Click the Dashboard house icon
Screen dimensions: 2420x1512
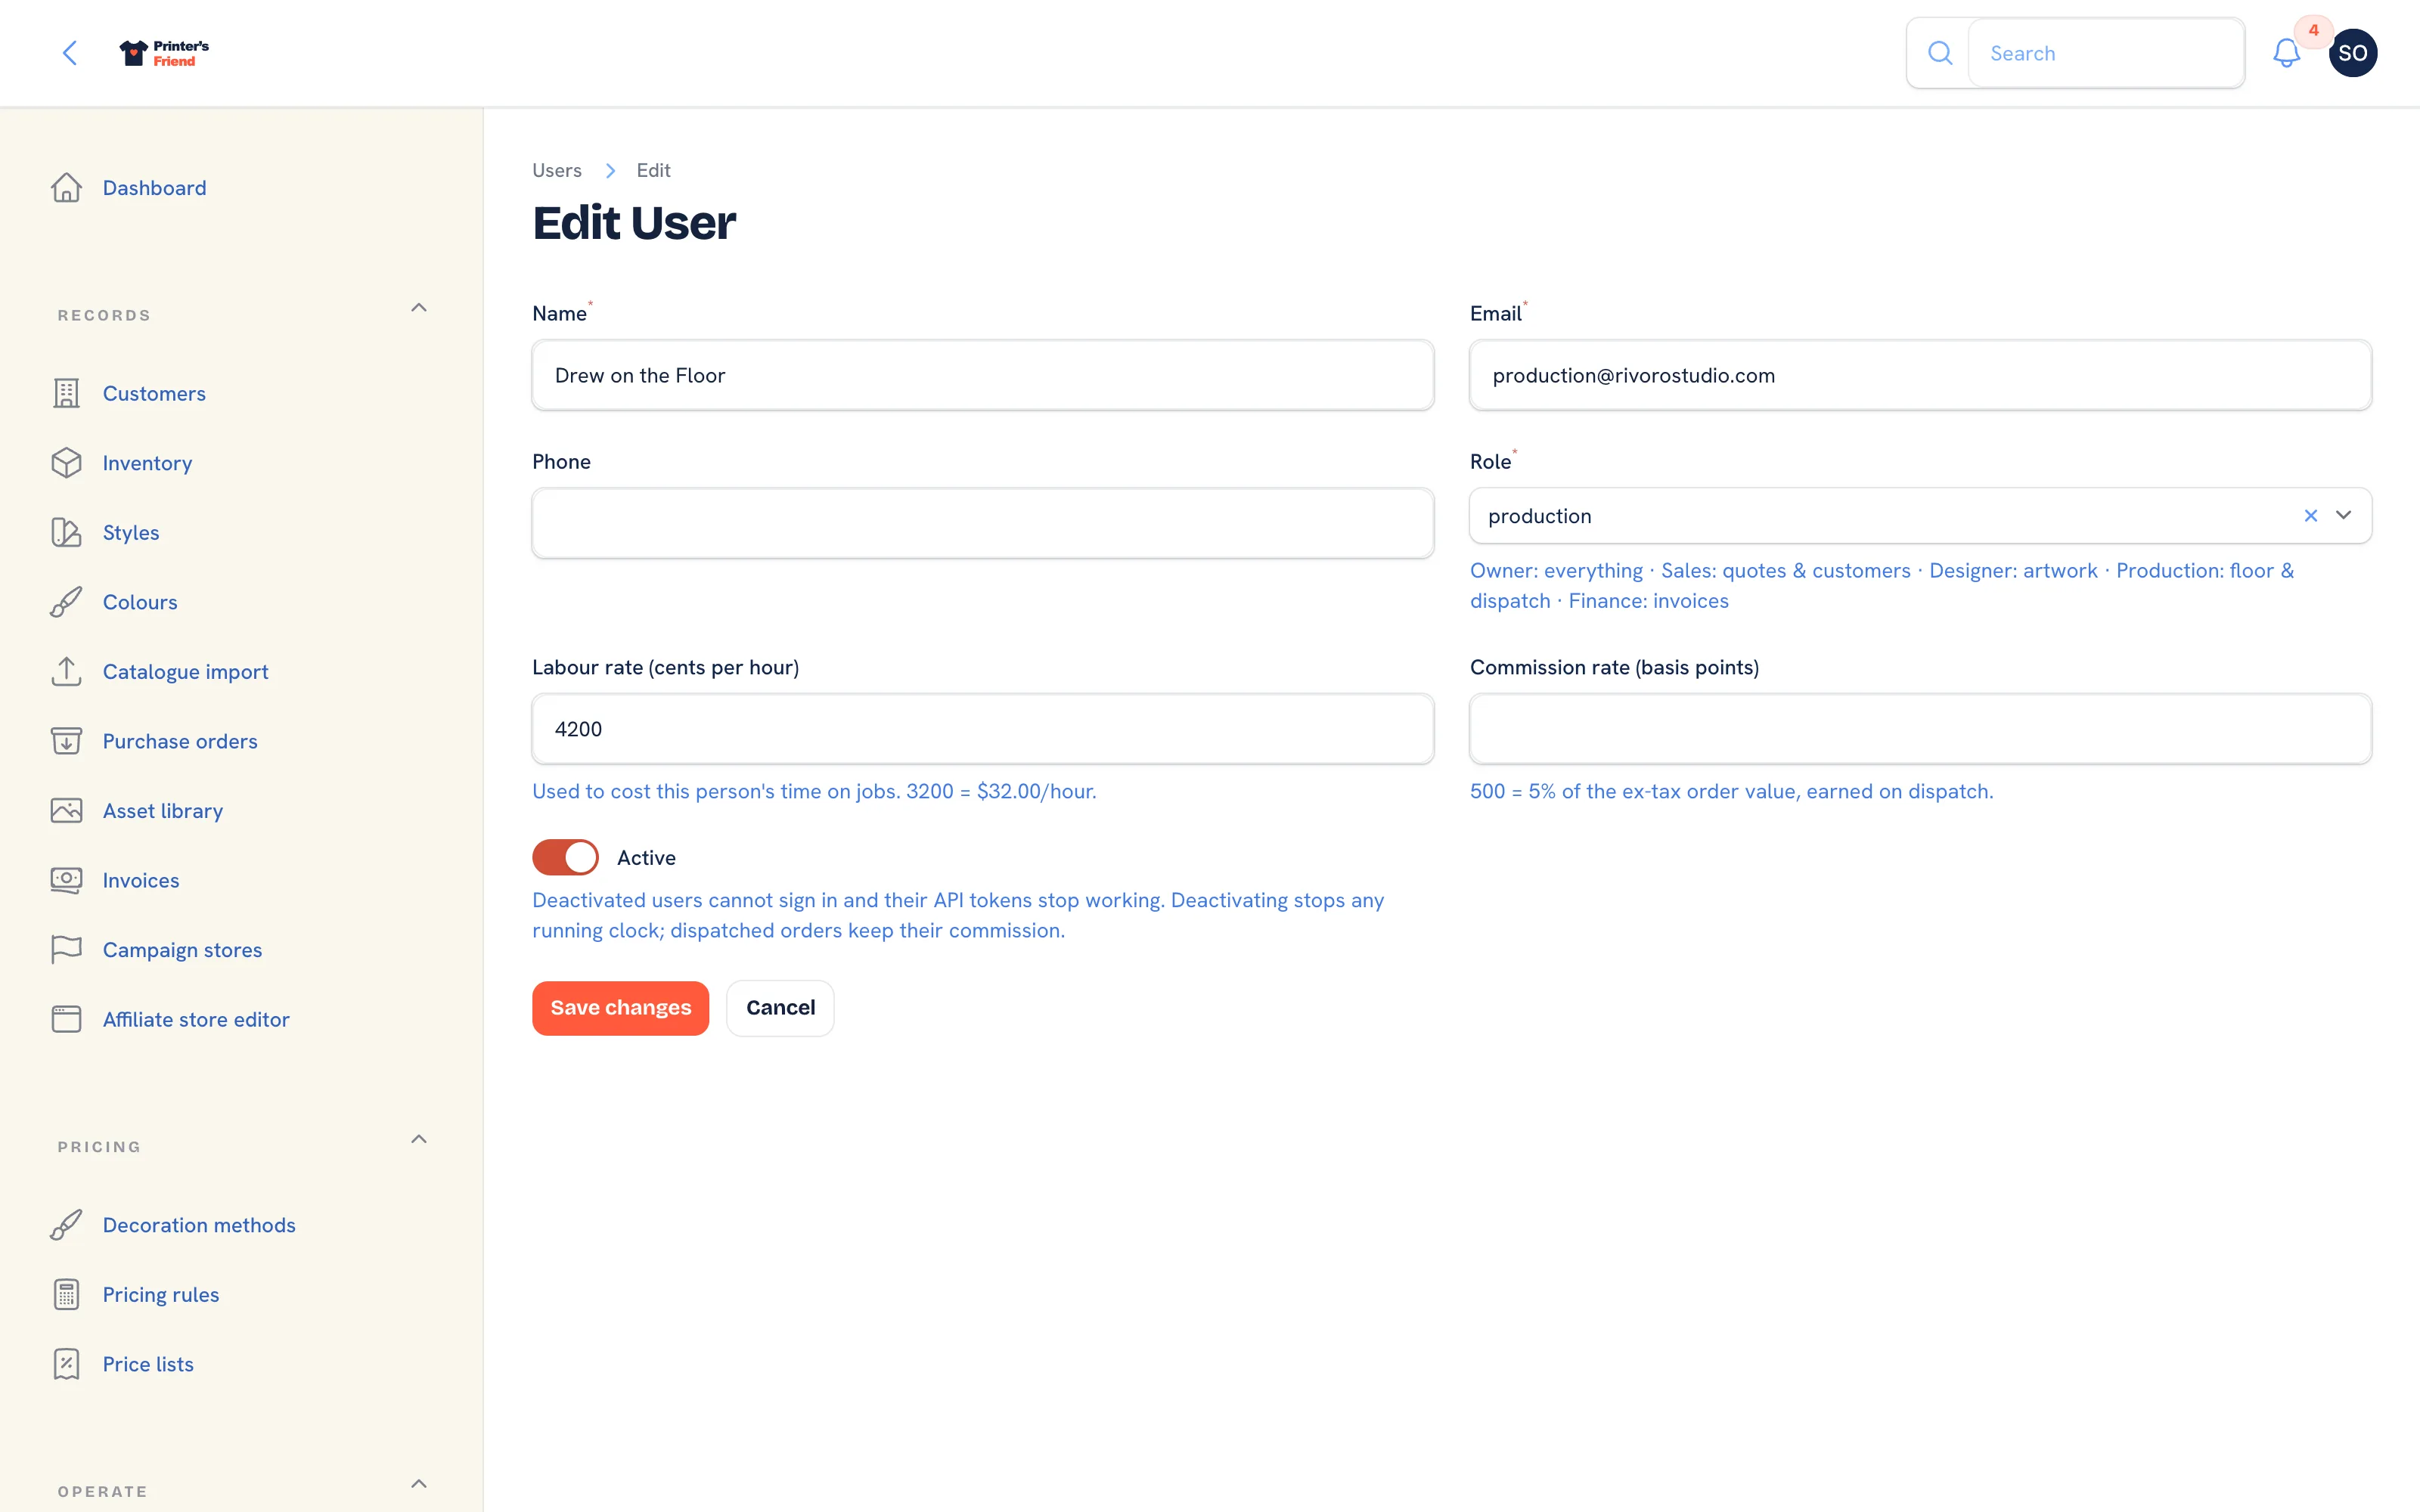[x=66, y=188]
